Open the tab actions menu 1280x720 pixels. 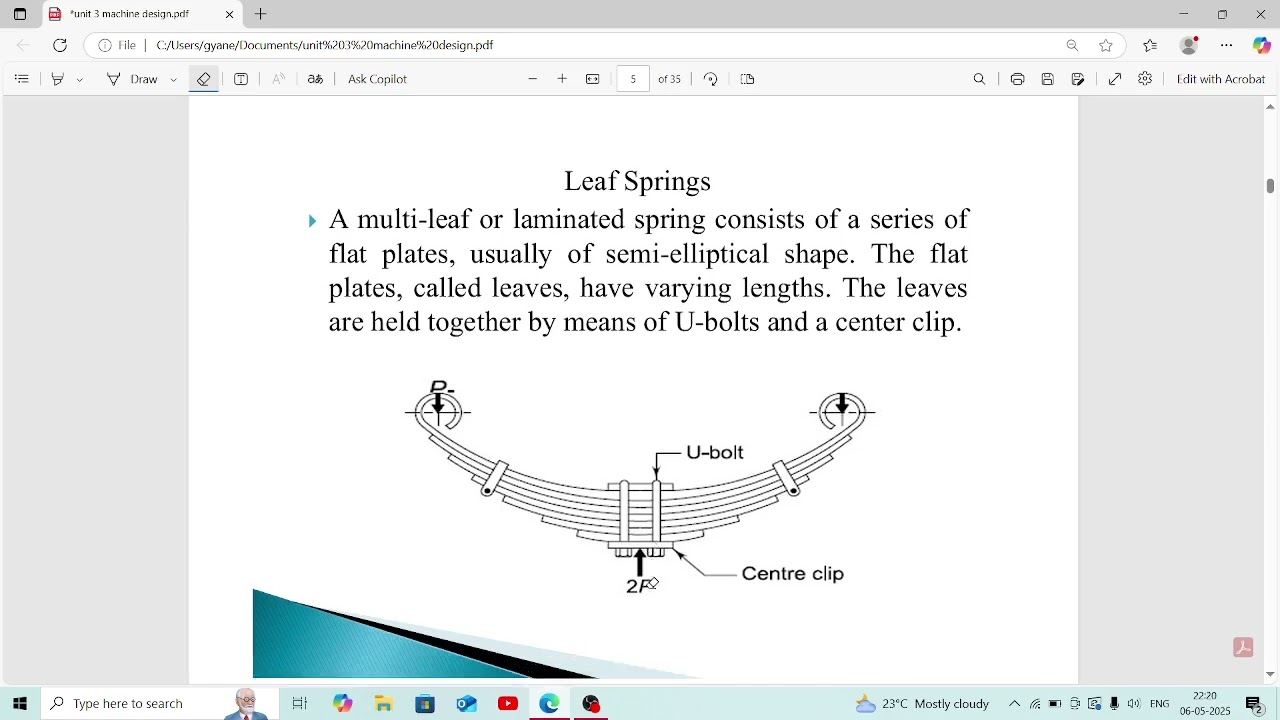pos(20,14)
